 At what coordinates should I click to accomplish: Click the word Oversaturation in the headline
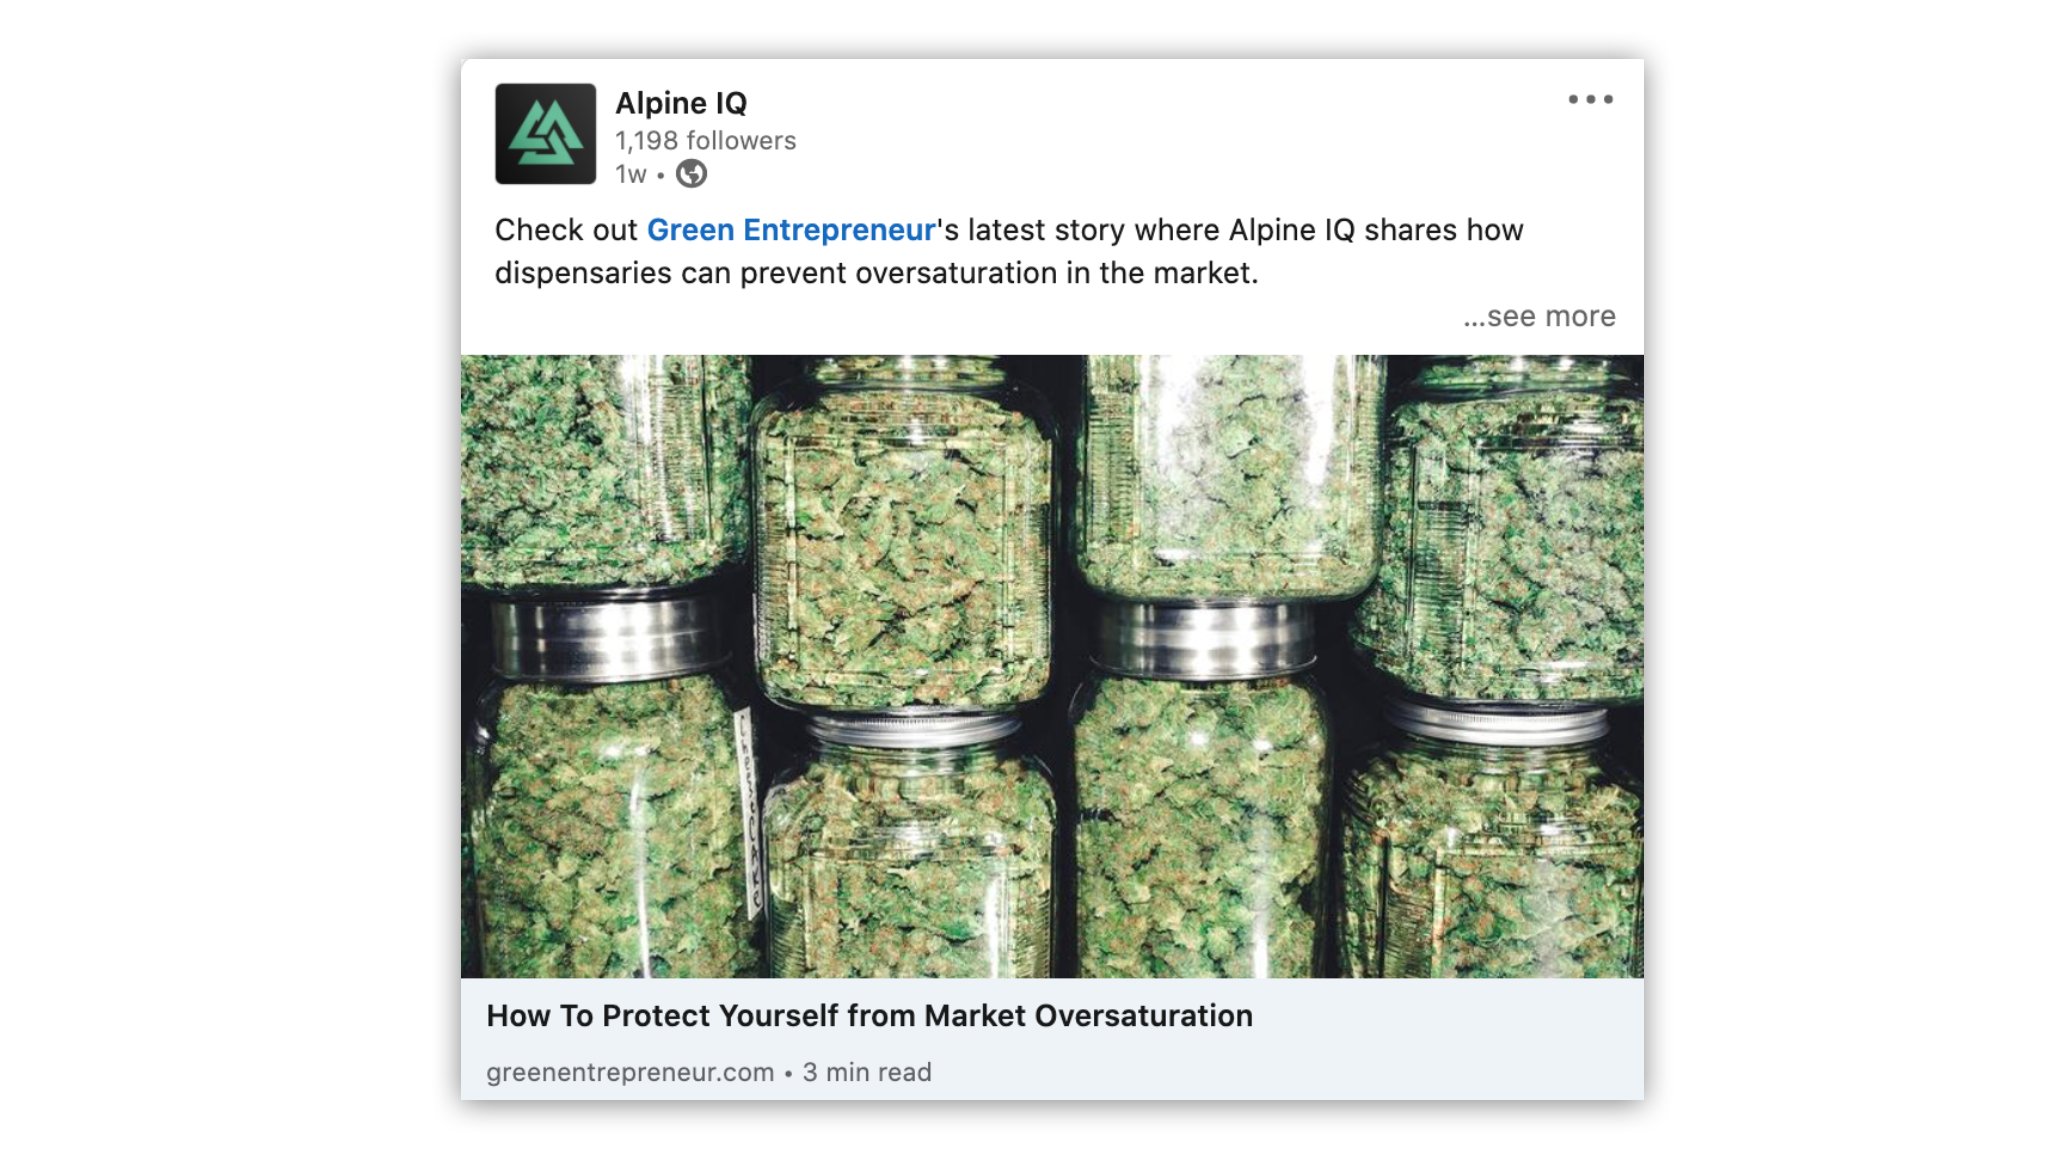(x=1143, y=1016)
